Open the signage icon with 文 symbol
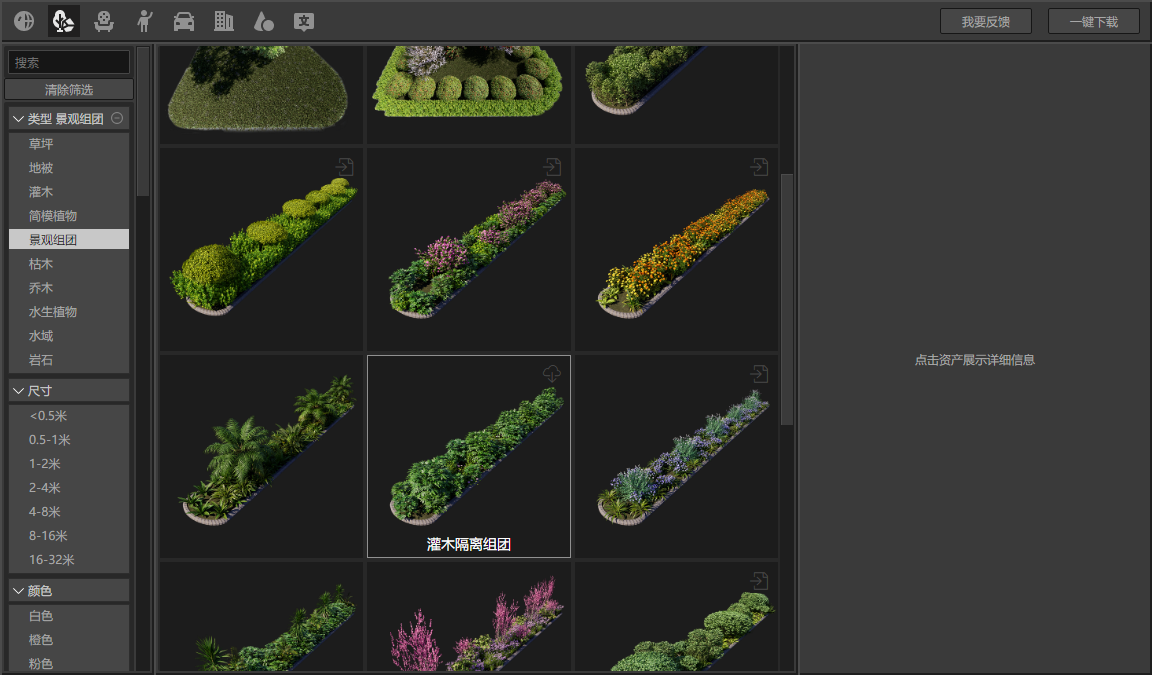This screenshot has width=1152, height=675. click(303, 21)
